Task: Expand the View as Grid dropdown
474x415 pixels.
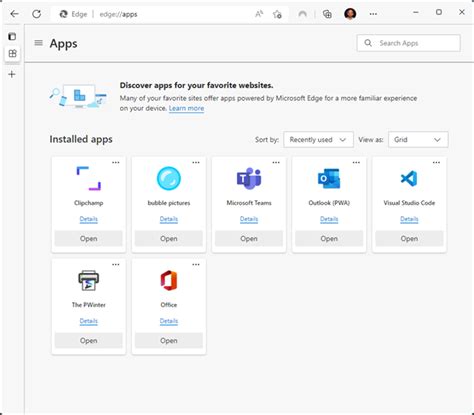Action: click(x=418, y=140)
